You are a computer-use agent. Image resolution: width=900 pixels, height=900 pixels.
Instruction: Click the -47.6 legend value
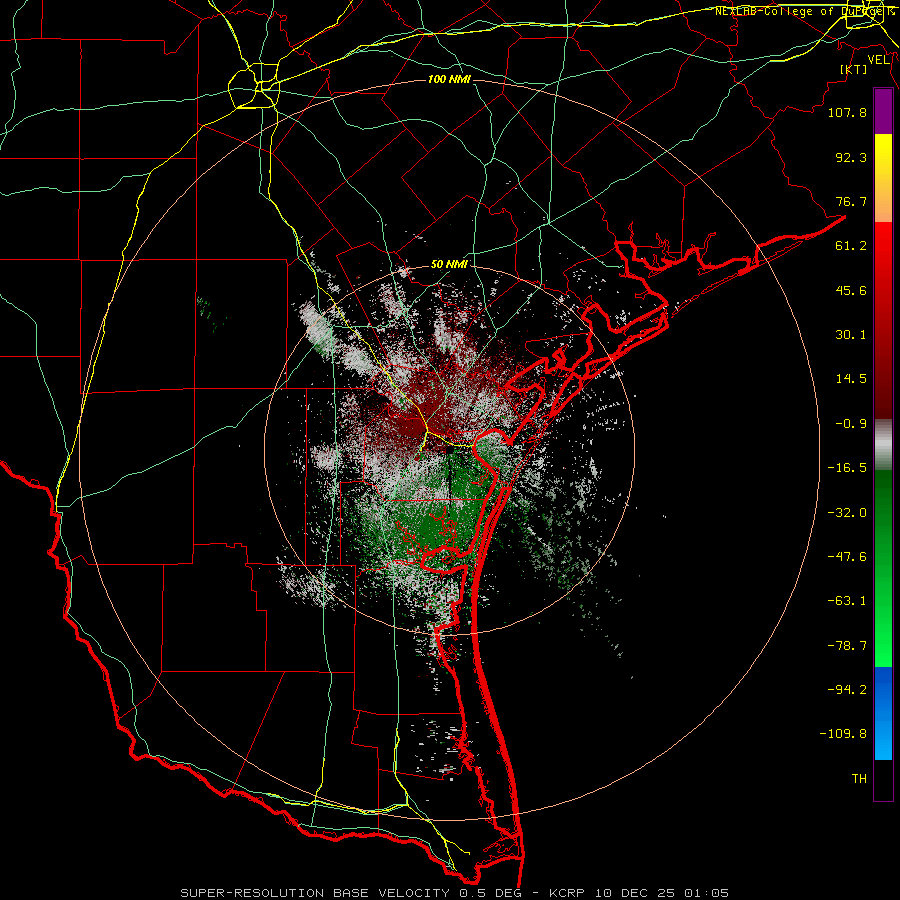point(847,557)
